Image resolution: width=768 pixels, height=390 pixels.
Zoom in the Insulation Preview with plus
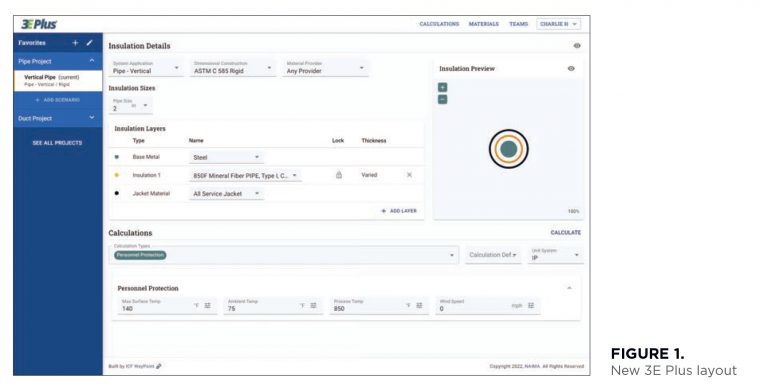pyautogui.click(x=442, y=88)
